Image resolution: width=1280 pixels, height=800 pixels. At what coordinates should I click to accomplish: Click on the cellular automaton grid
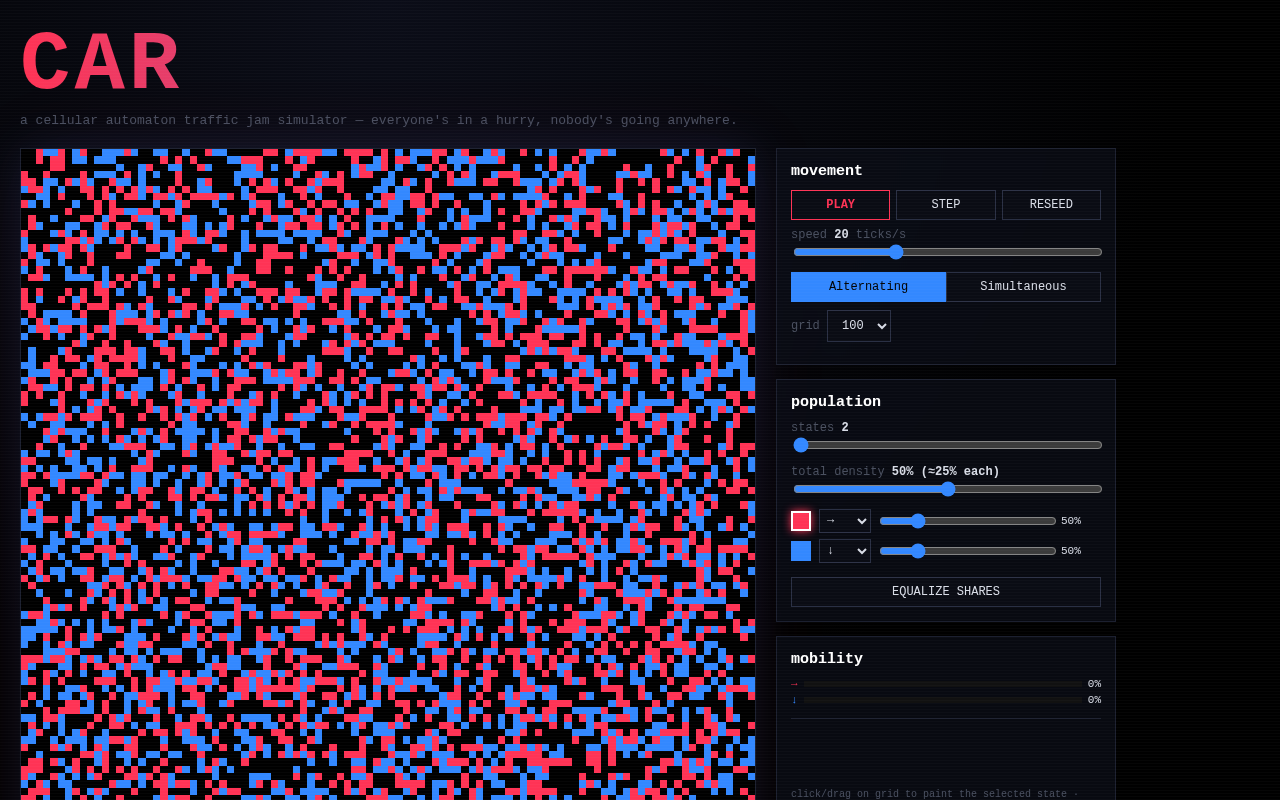click(x=388, y=474)
